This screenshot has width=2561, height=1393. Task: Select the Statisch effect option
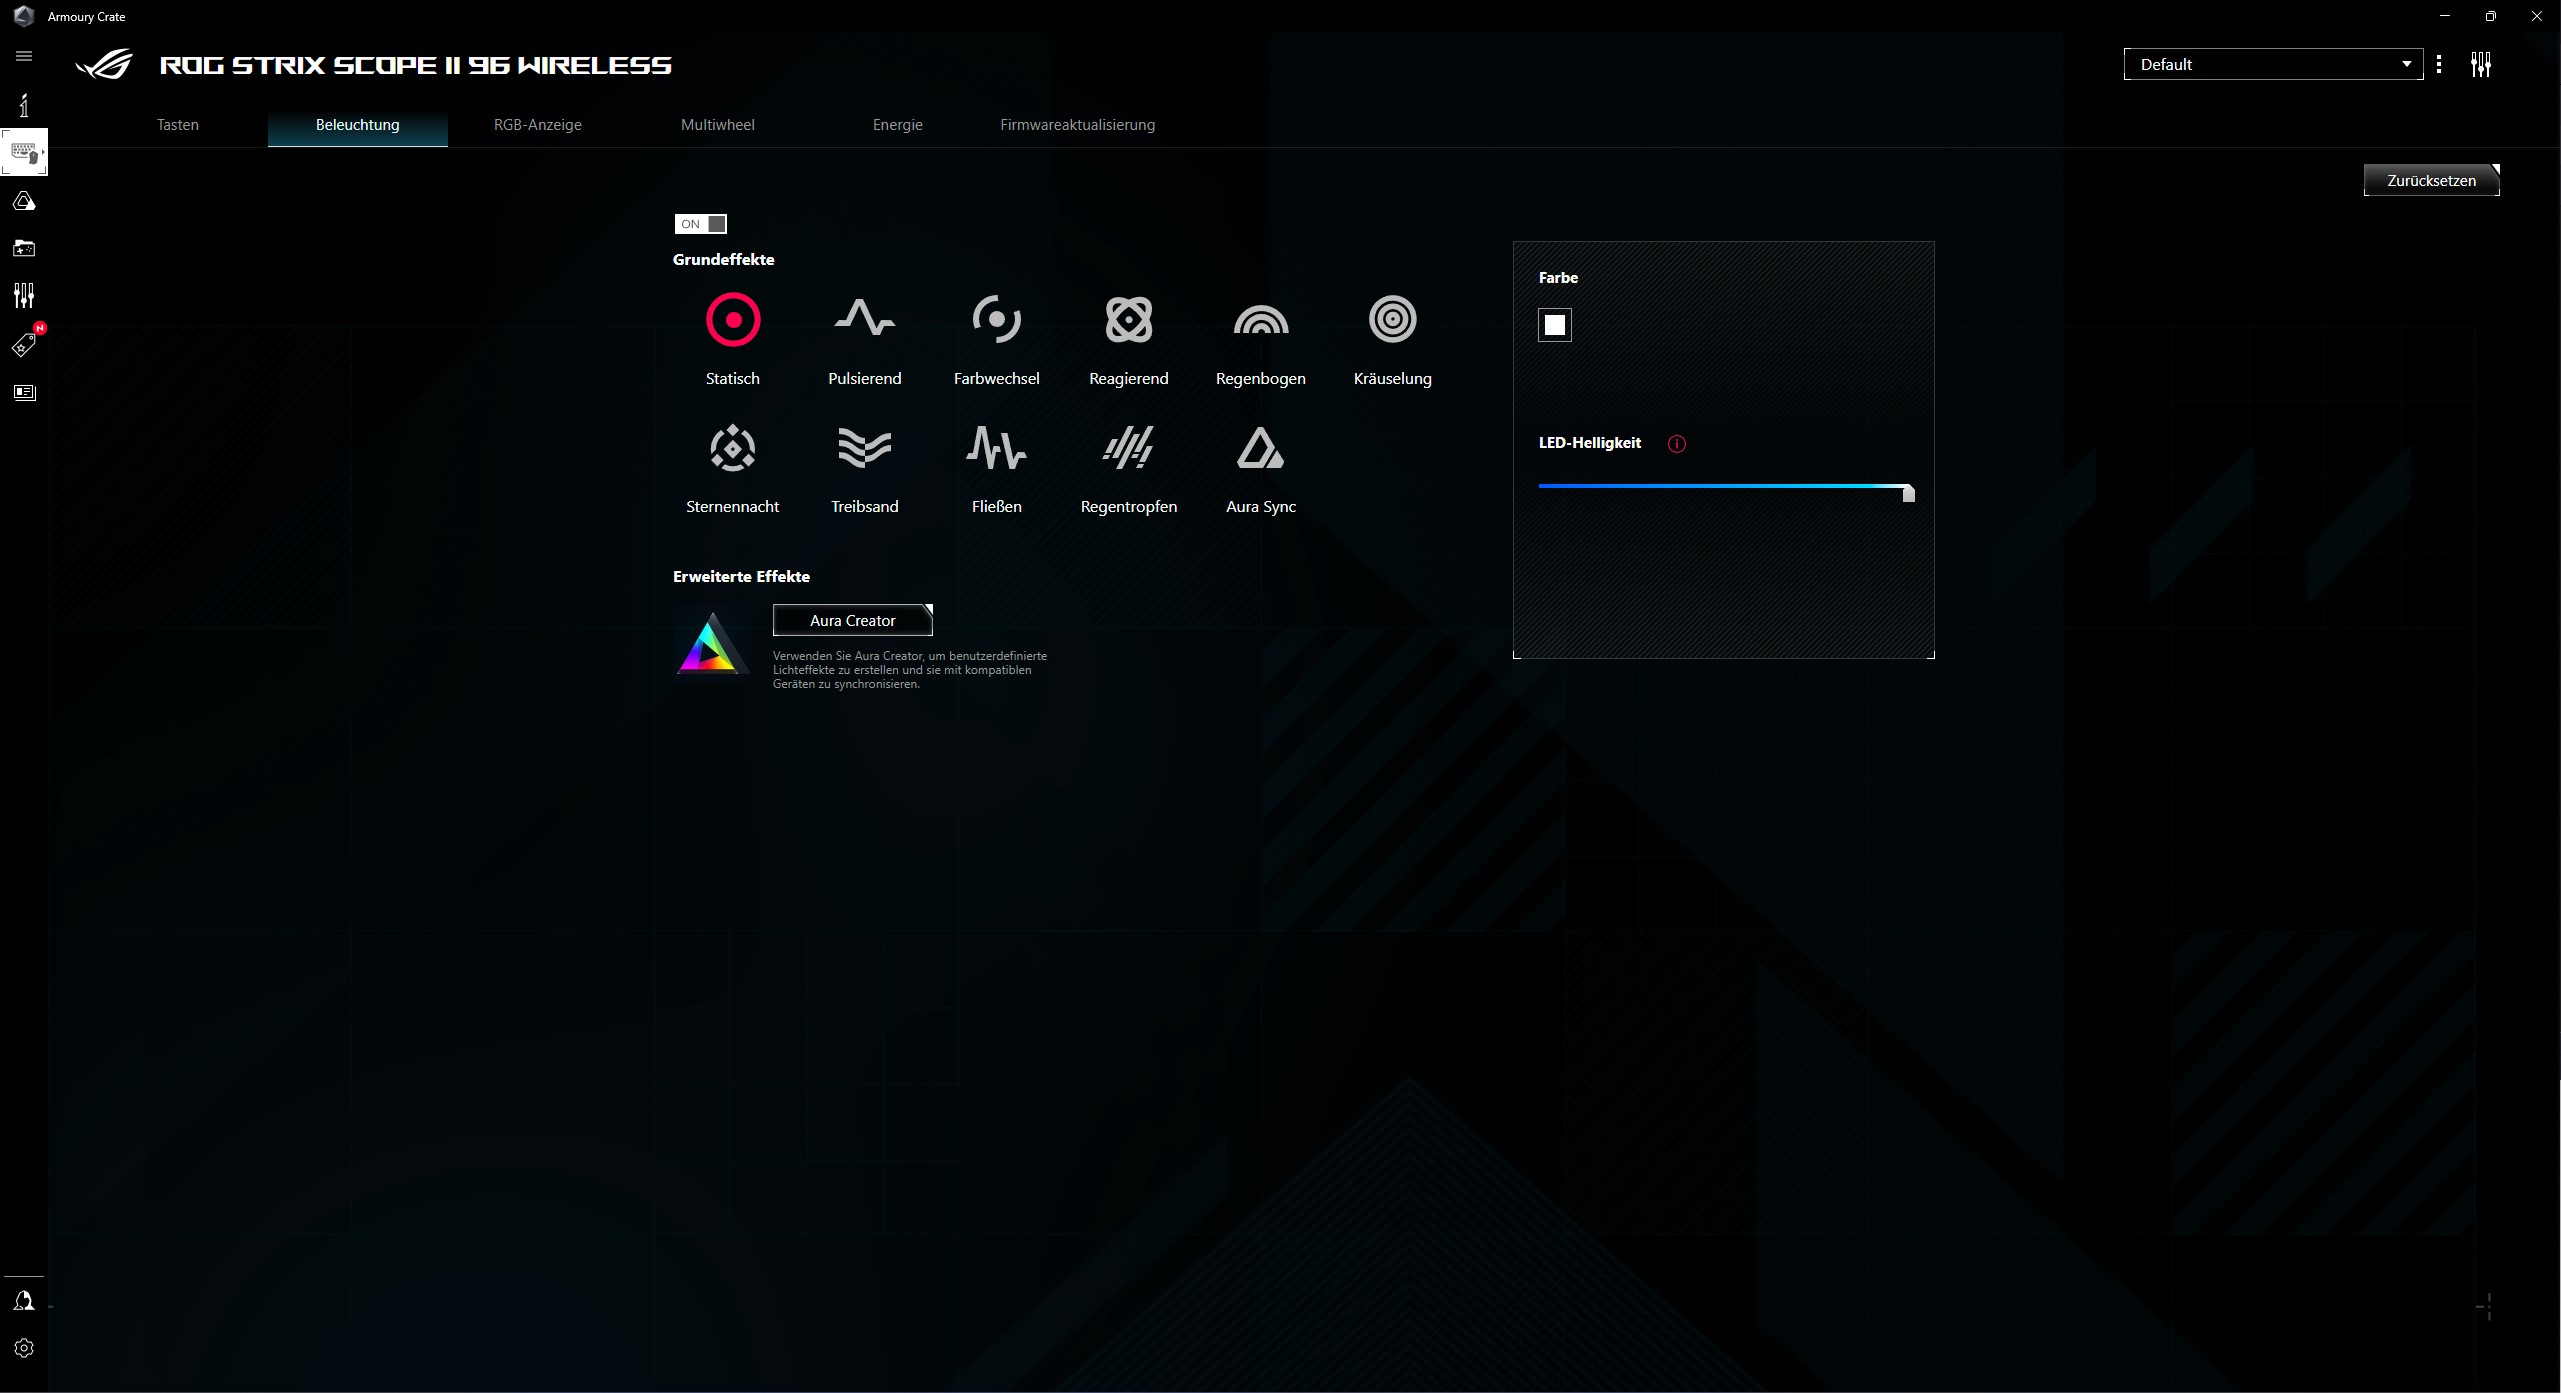[x=732, y=320]
